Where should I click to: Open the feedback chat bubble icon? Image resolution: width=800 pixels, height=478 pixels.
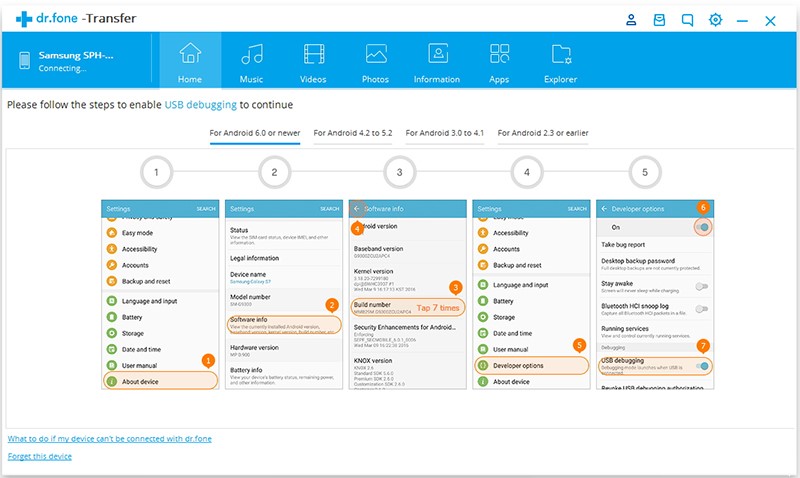[687, 20]
